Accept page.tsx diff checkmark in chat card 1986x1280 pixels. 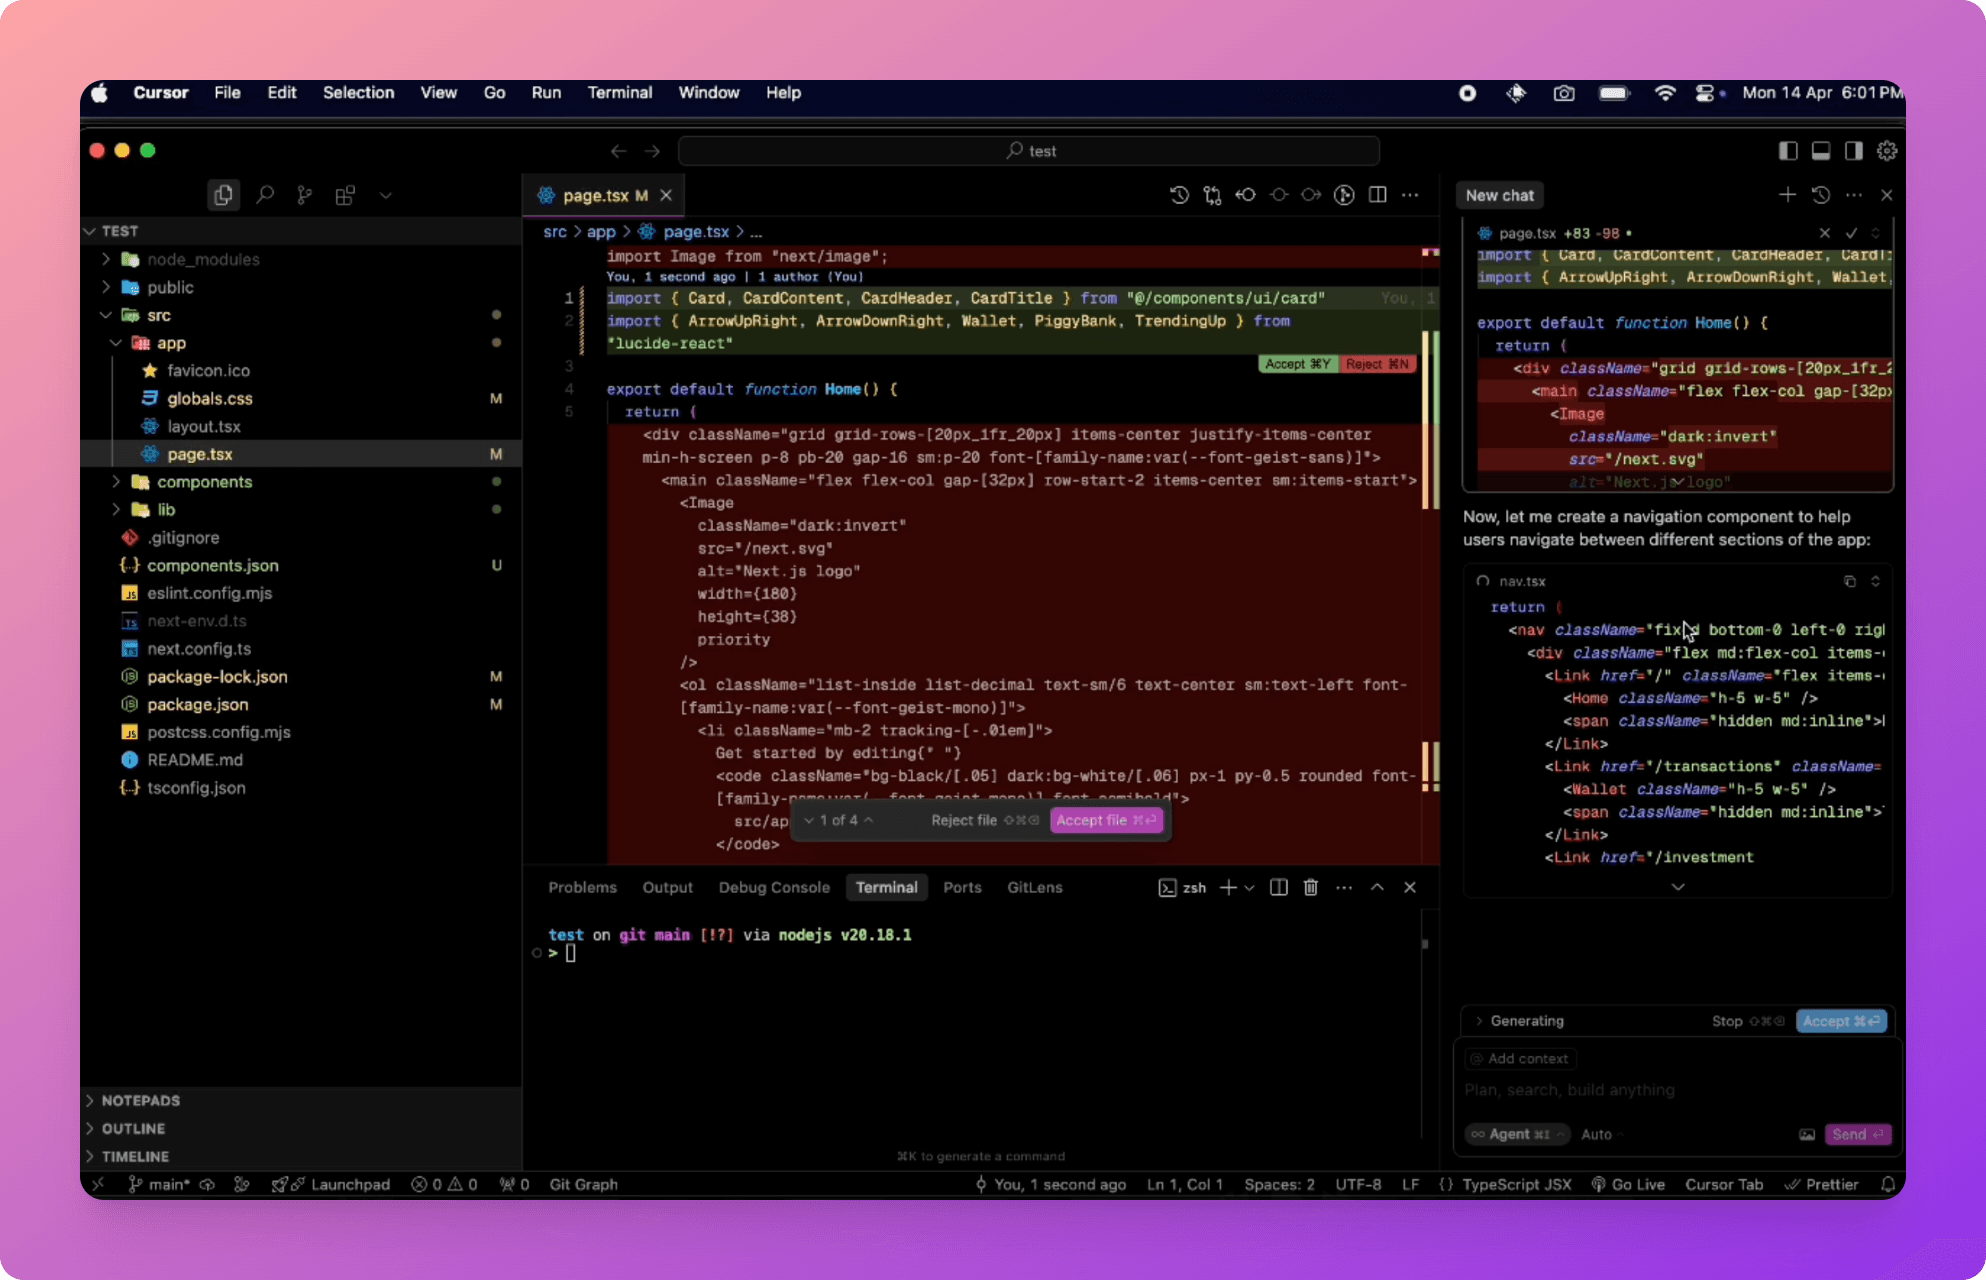(x=1851, y=233)
